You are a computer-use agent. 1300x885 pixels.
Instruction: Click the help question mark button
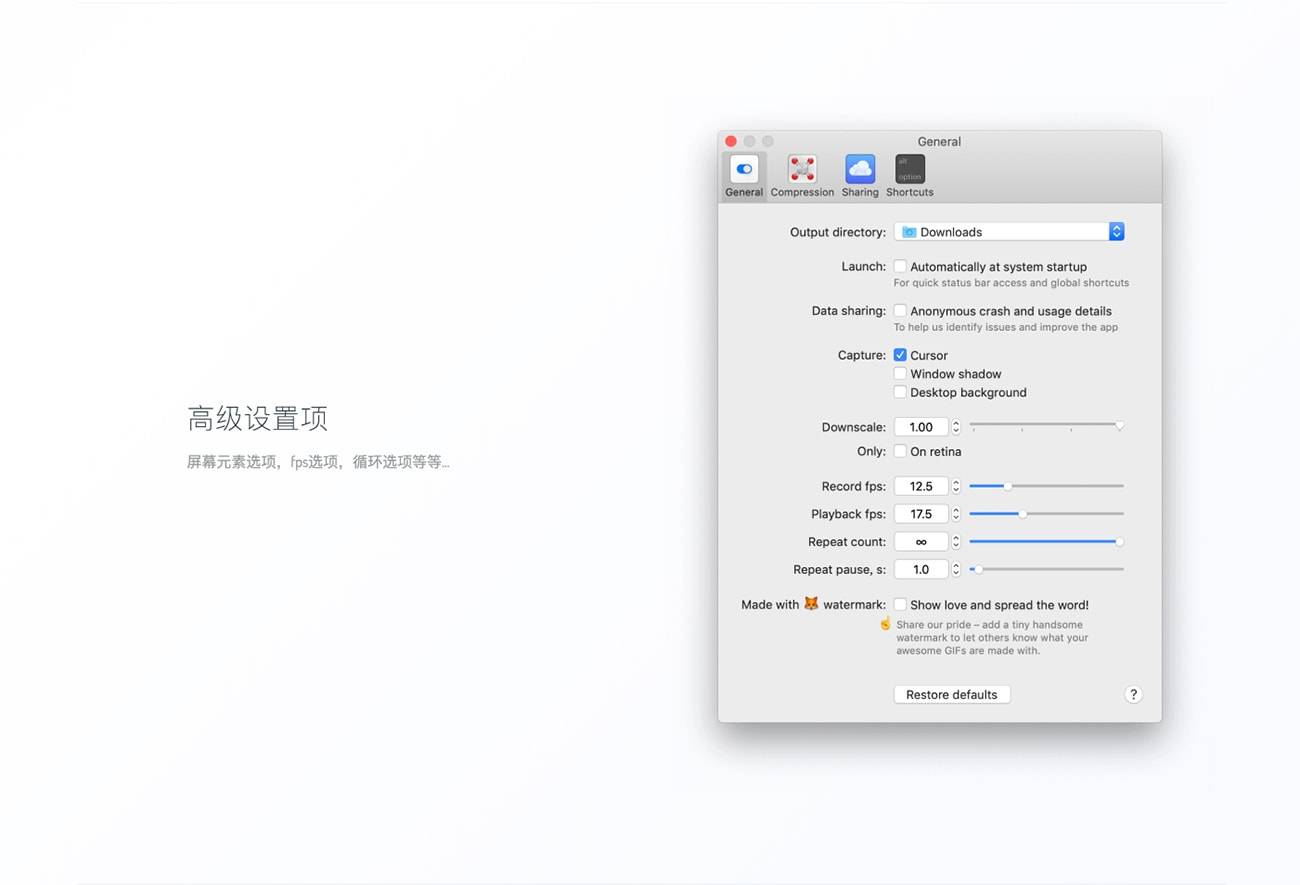coord(1133,695)
